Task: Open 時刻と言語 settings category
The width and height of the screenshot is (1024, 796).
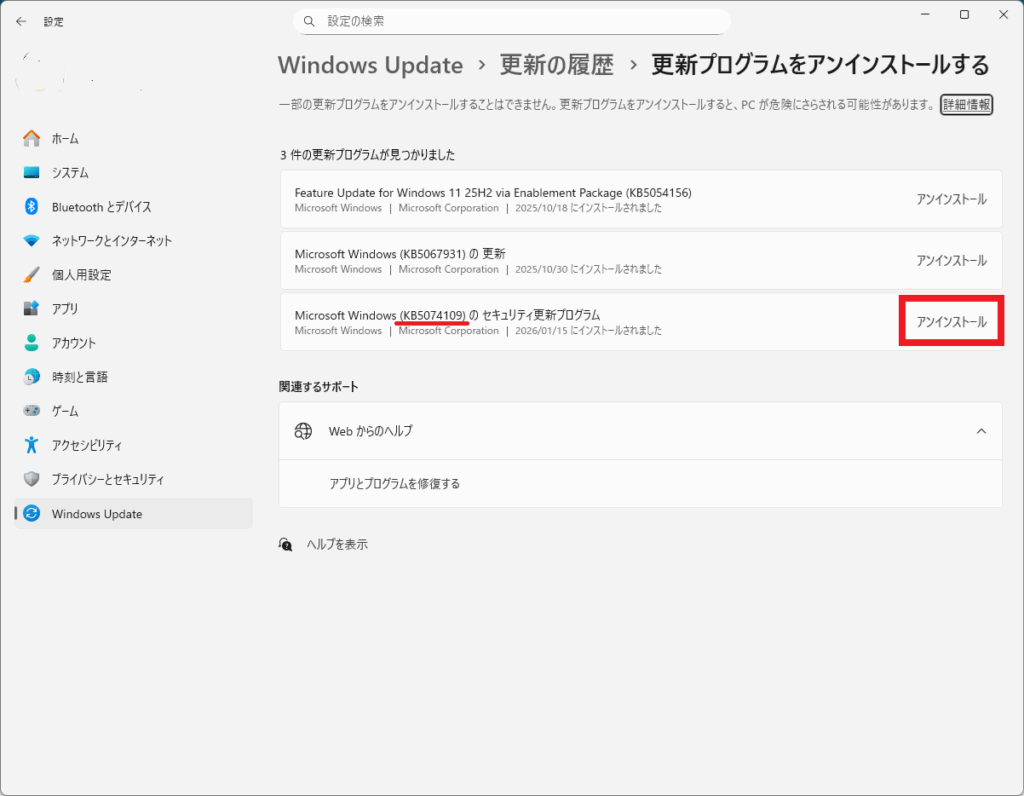Action: coord(79,377)
